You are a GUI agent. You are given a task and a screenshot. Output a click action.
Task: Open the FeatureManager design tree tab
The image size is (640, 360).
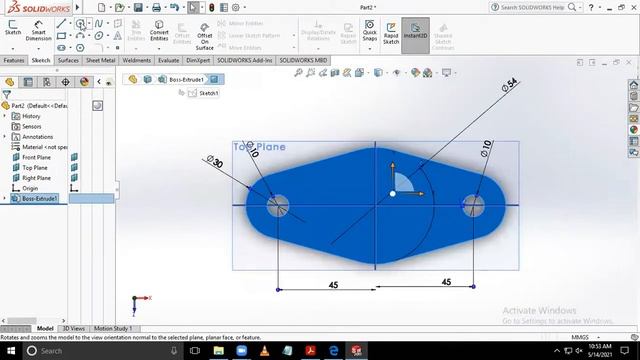(x=9, y=82)
